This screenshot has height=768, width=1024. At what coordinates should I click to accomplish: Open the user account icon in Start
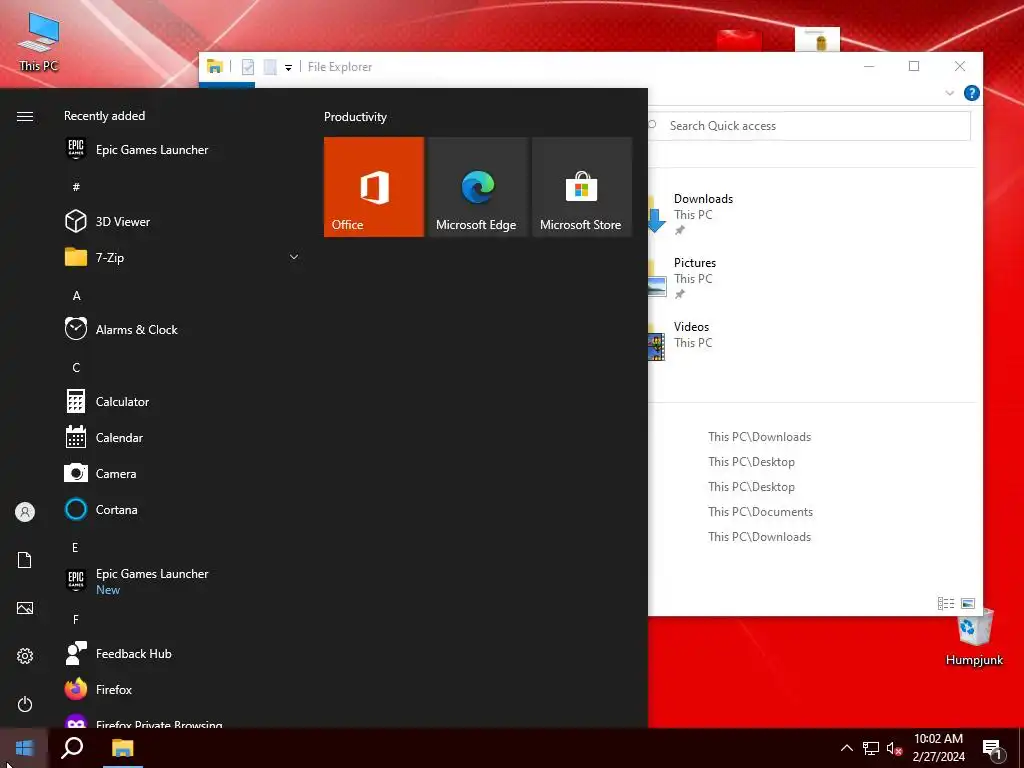coord(25,512)
